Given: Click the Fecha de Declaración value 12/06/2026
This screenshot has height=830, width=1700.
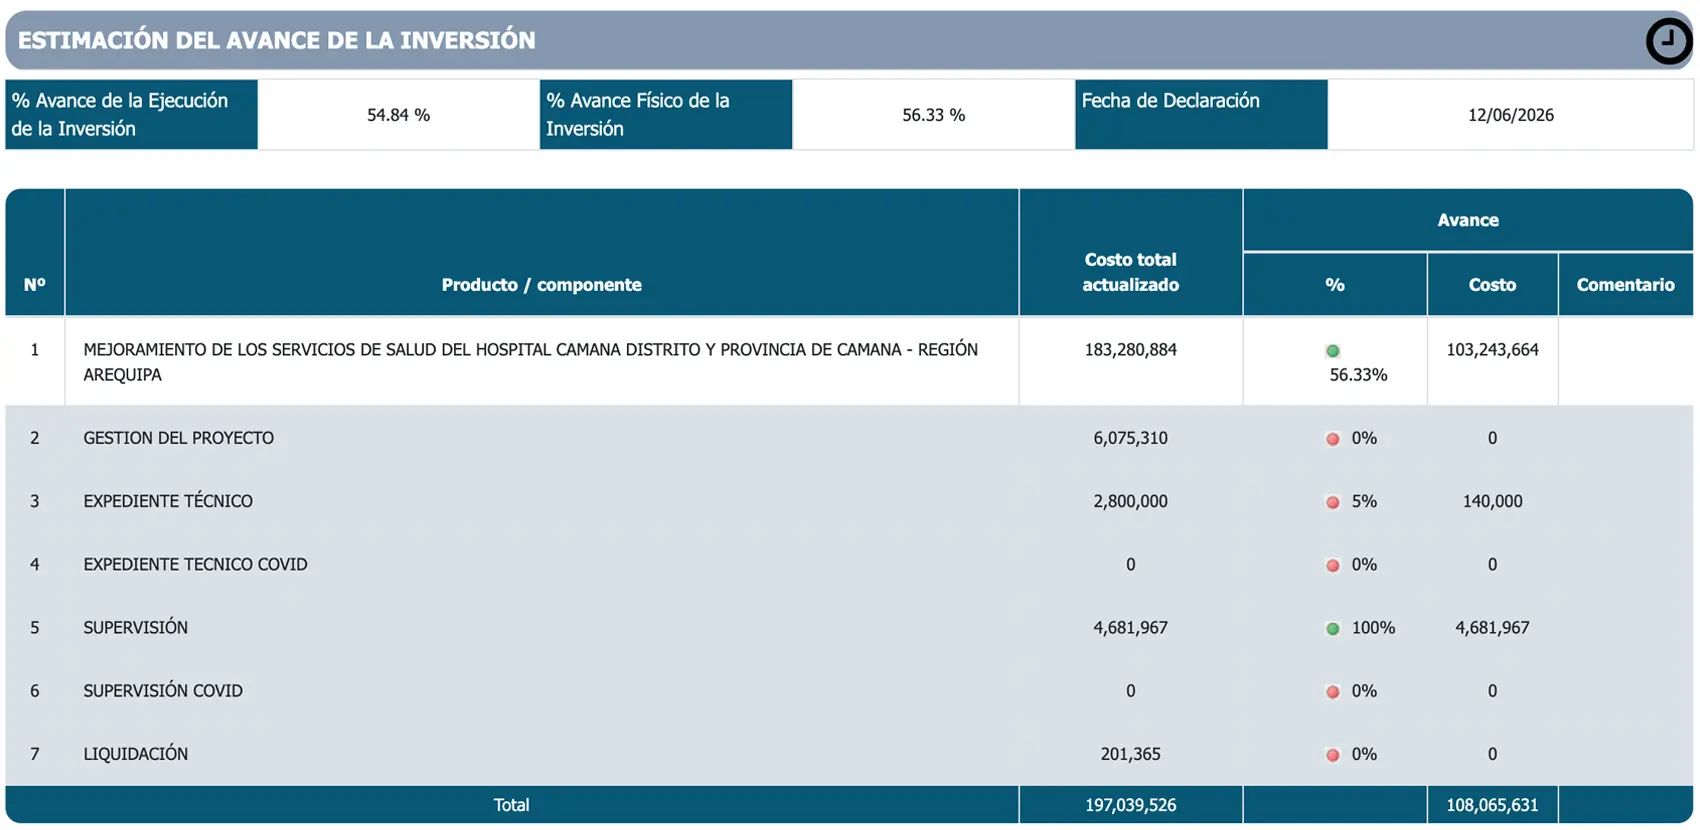Looking at the screenshot, I should pyautogui.click(x=1510, y=115).
